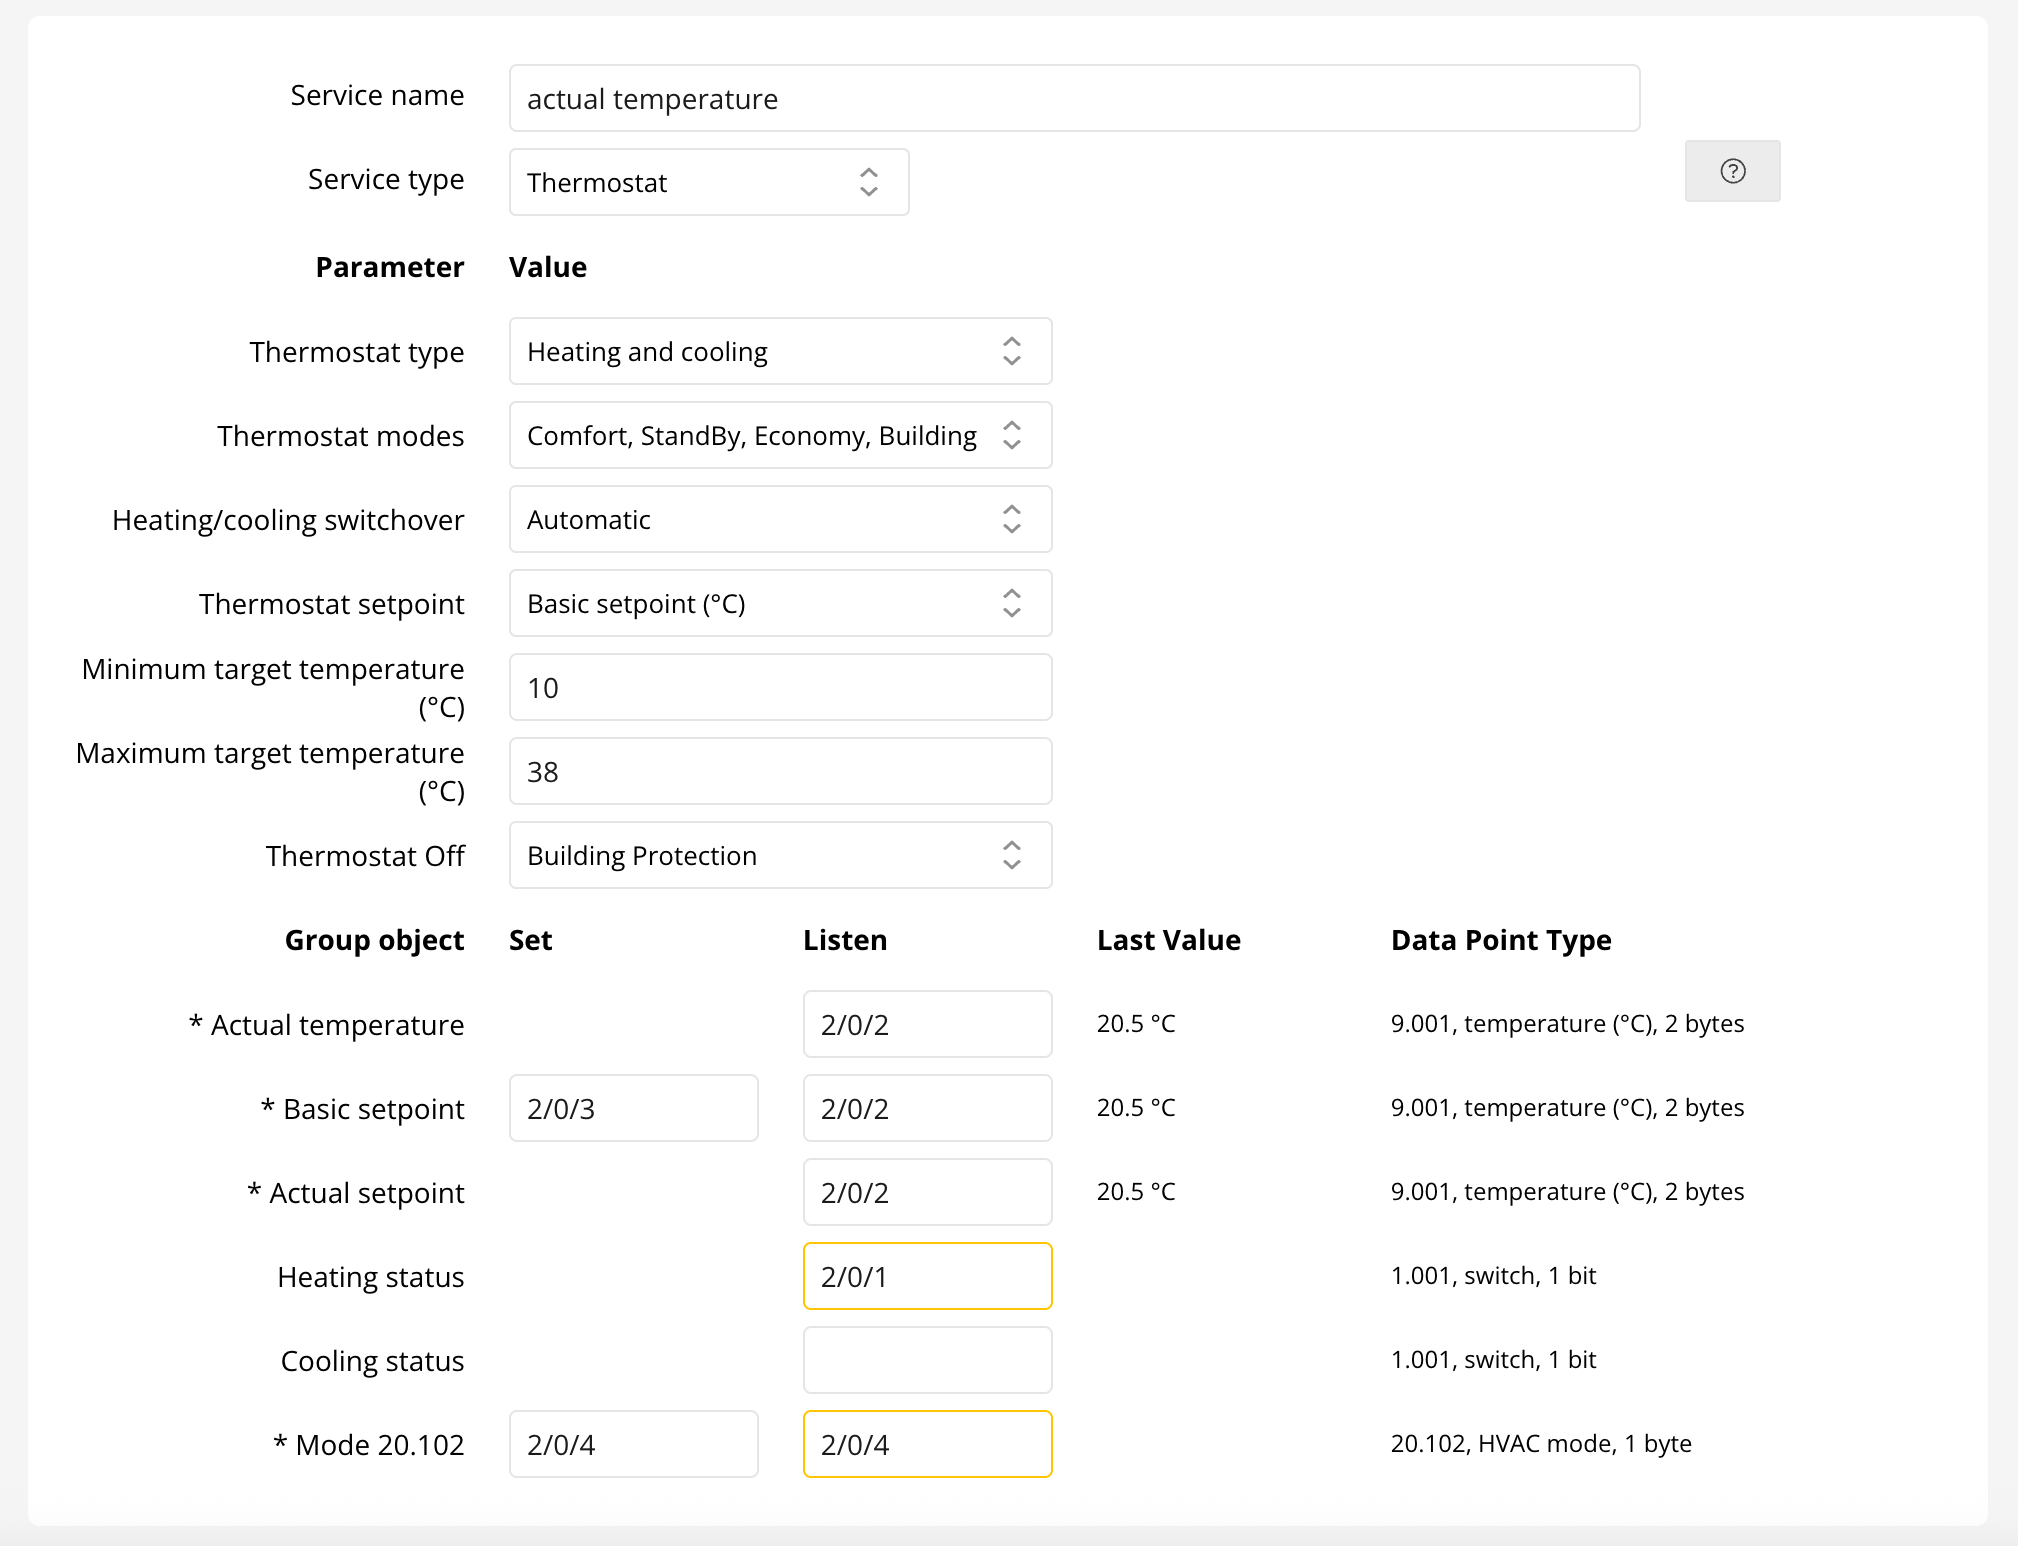This screenshot has height=1546, width=2018.
Task: Click Maximum target temperature field
Action: click(x=780, y=771)
